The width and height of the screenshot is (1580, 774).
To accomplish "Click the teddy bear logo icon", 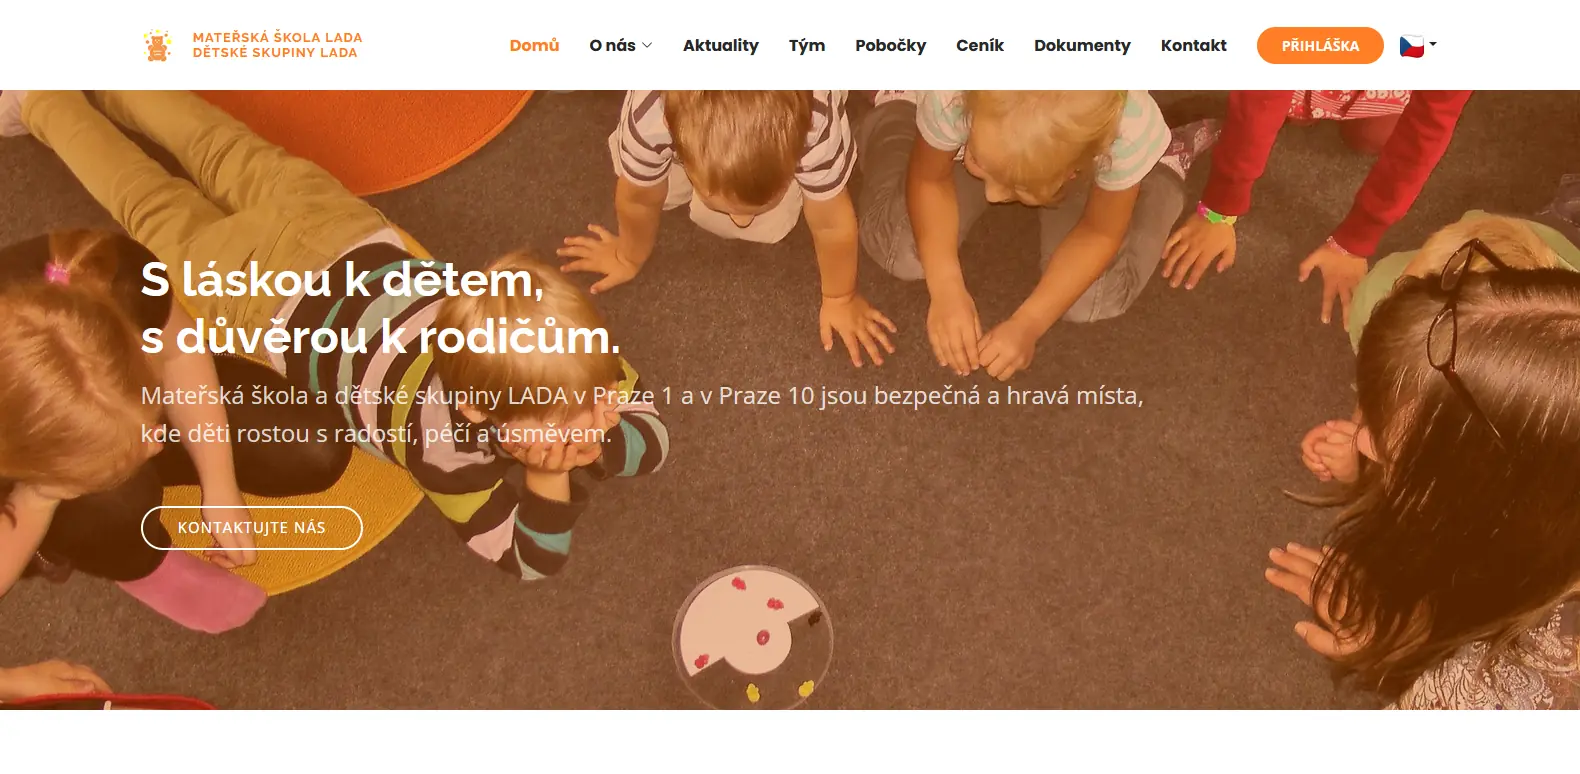I will point(157,45).
